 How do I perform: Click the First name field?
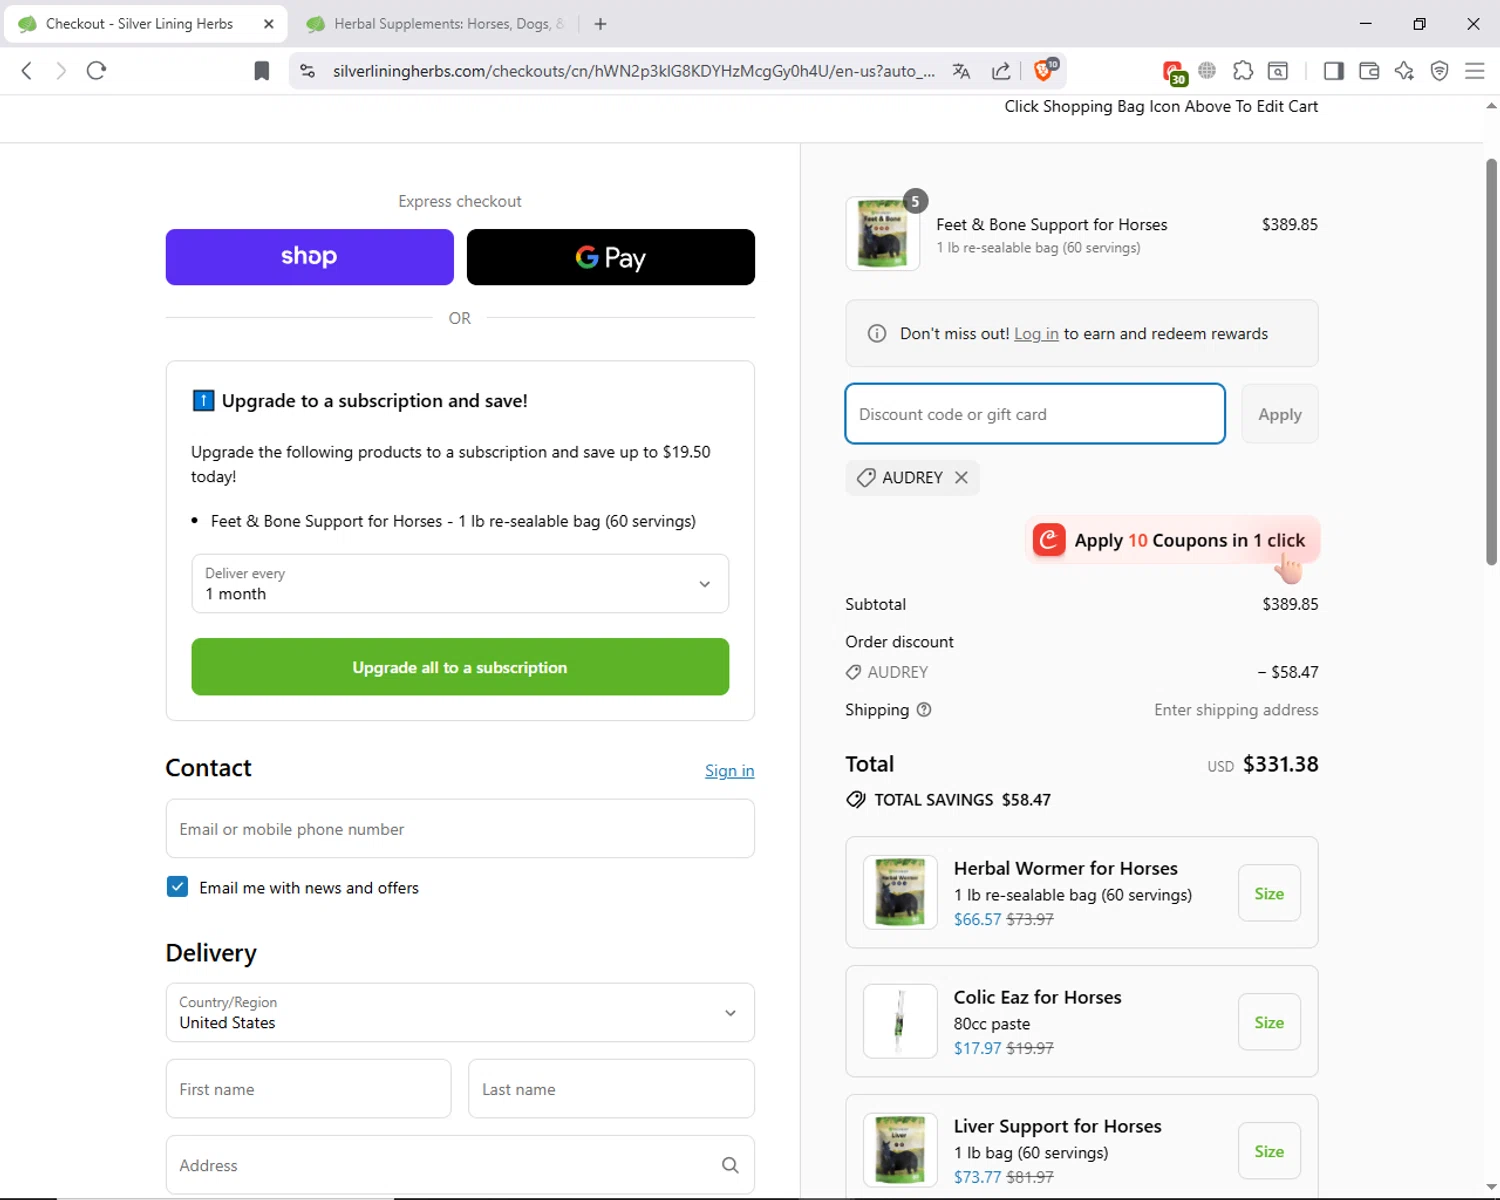(x=308, y=1089)
